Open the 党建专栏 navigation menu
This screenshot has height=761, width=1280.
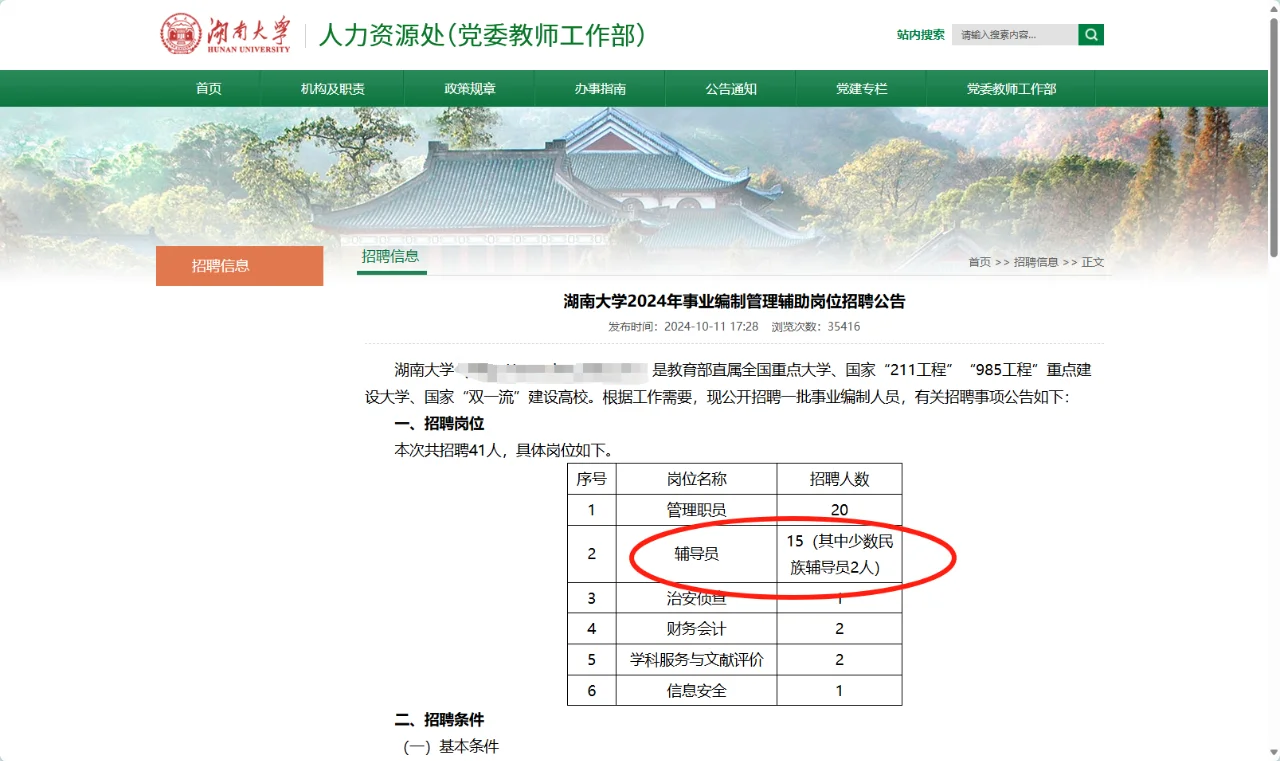point(862,89)
